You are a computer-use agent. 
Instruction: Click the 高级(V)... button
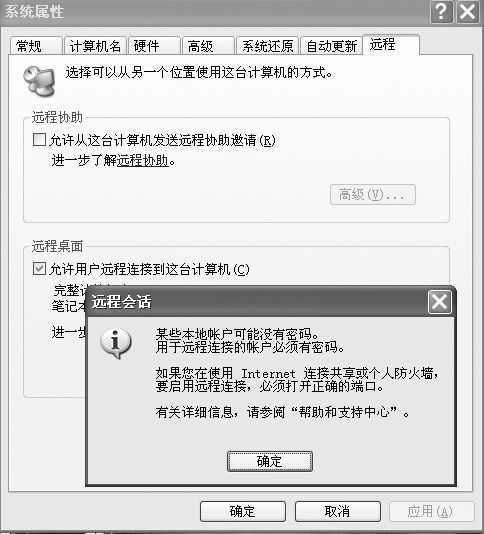pos(373,194)
